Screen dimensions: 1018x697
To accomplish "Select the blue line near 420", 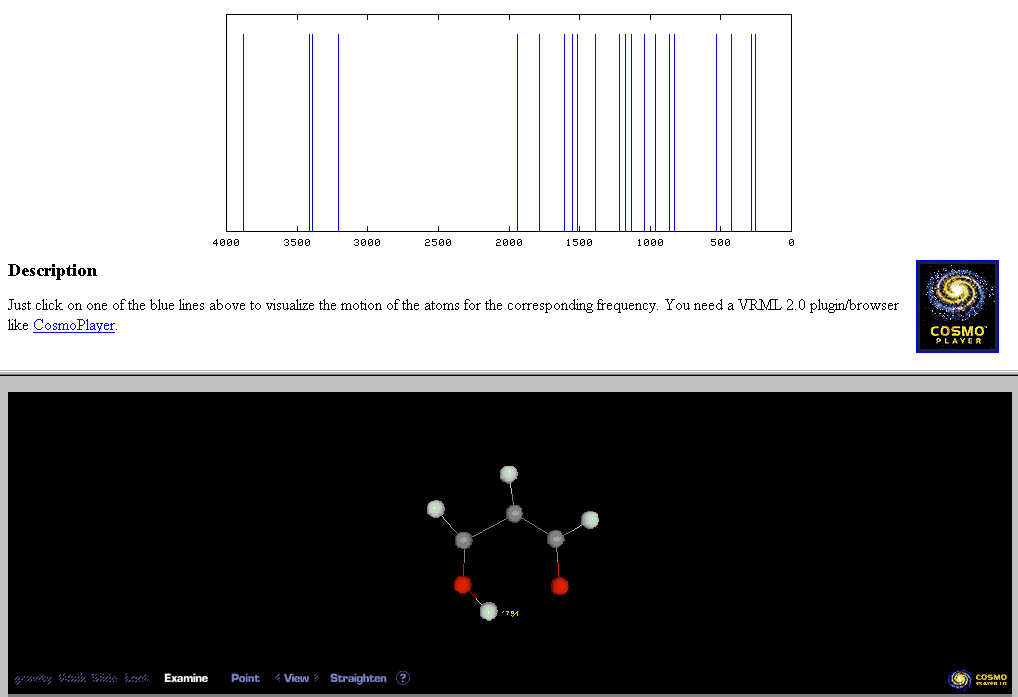I will (732, 132).
